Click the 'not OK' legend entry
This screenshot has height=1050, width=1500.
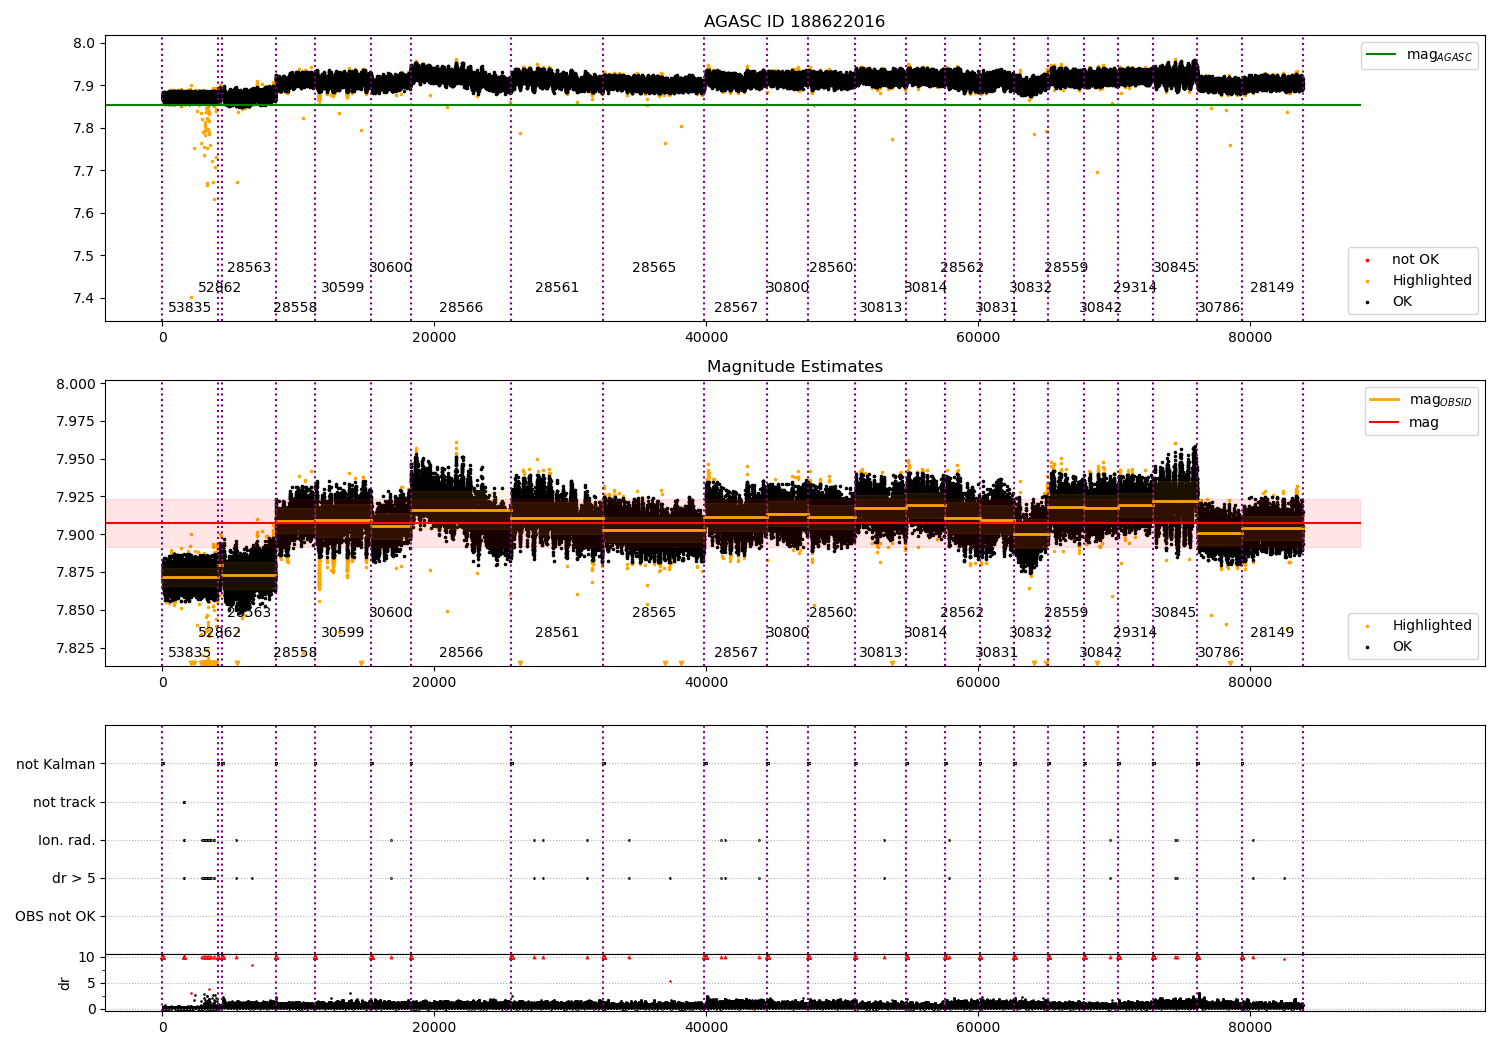(1414, 260)
